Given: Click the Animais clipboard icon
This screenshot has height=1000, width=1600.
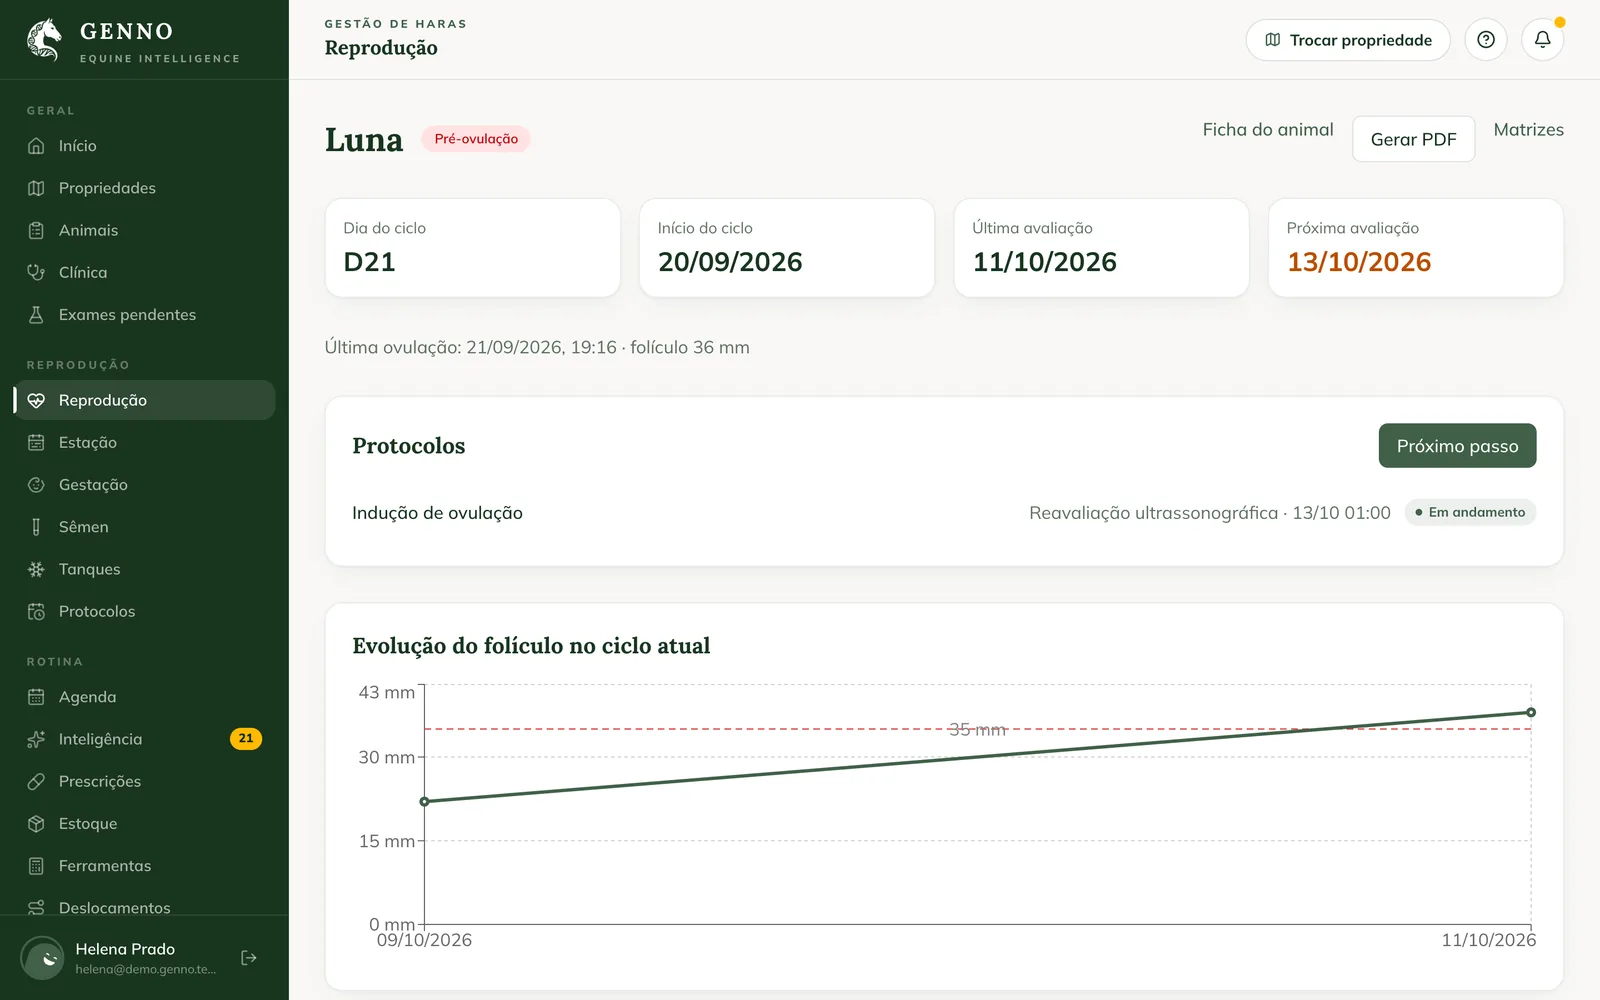Looking at the screenshot, I should tap(36, 230).
